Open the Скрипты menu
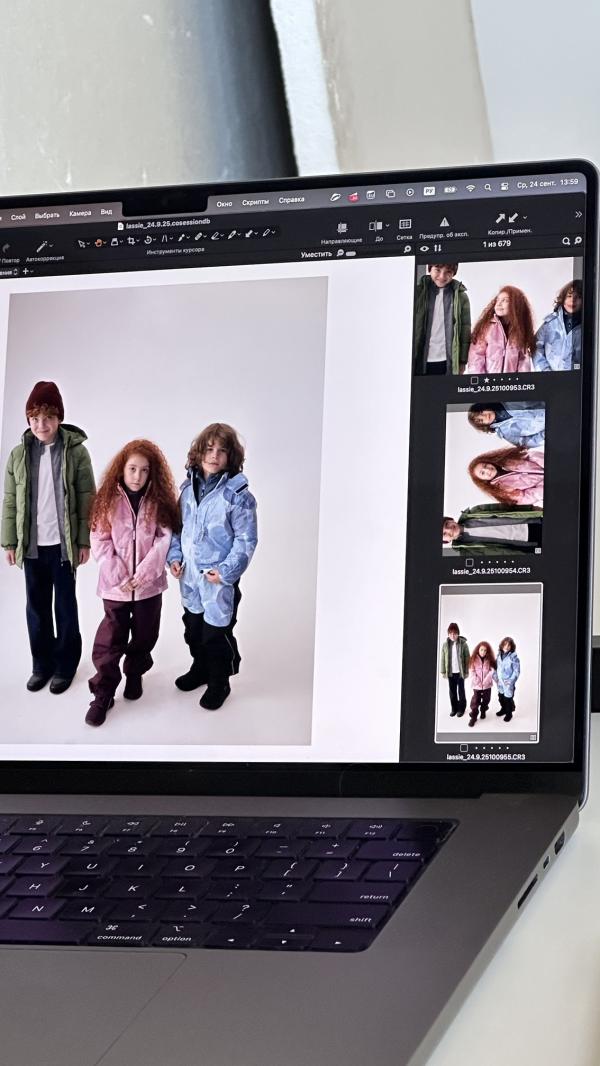The image size is (600, 1066). 255,202
